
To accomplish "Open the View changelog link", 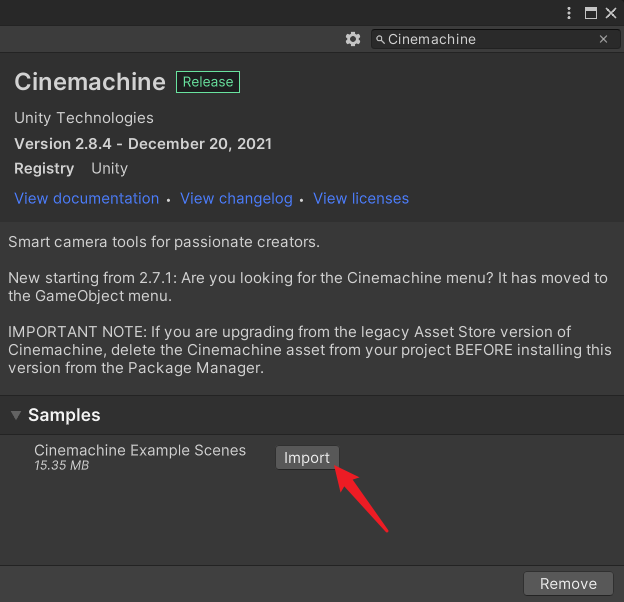I will coord(236,199).
